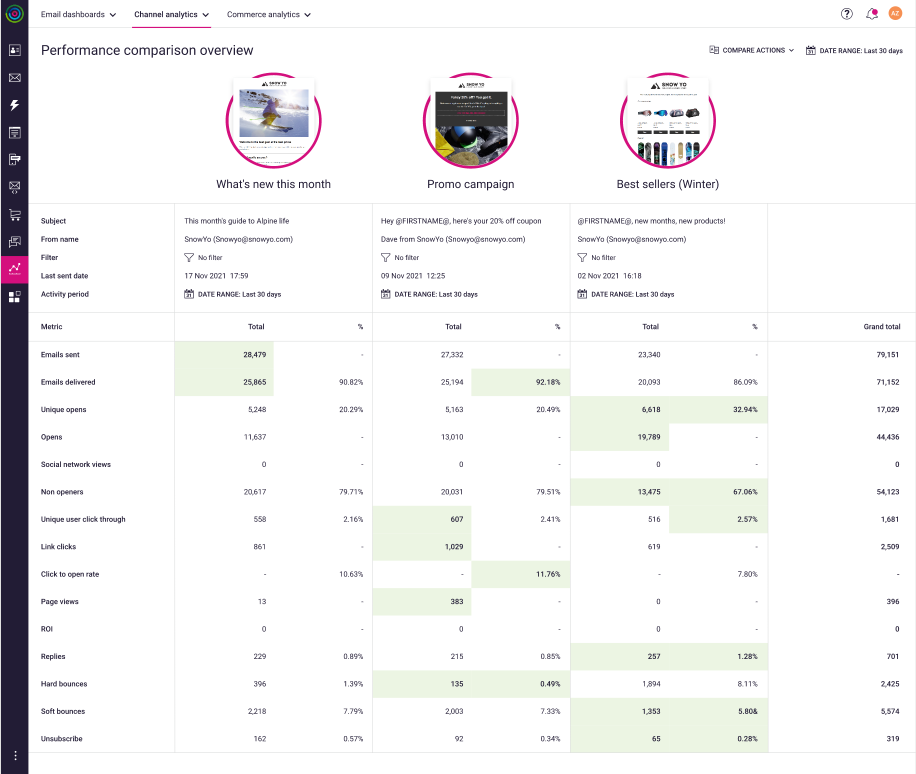Screen dimensions: 916x774
Task: Open the forms icon in the sidebar
Action: coord(13,131)
